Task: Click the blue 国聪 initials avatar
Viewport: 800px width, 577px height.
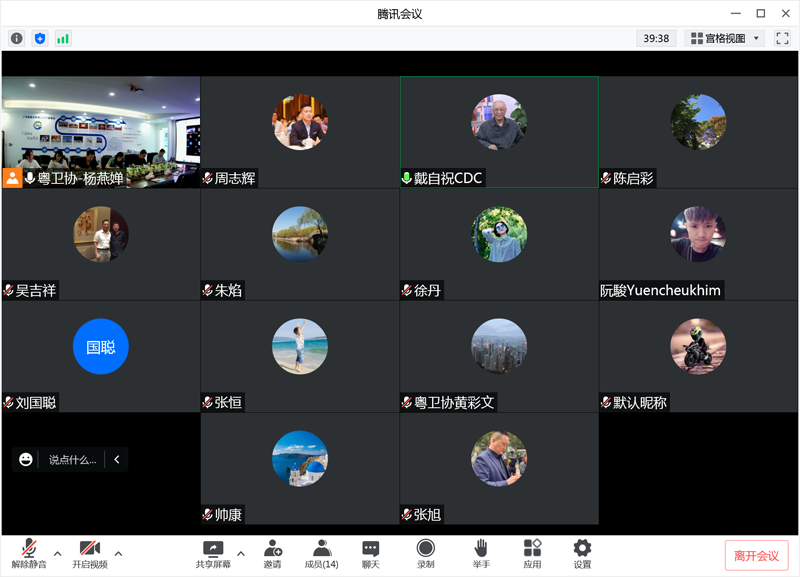Action: pyautogui.click(x=101, y=346)
